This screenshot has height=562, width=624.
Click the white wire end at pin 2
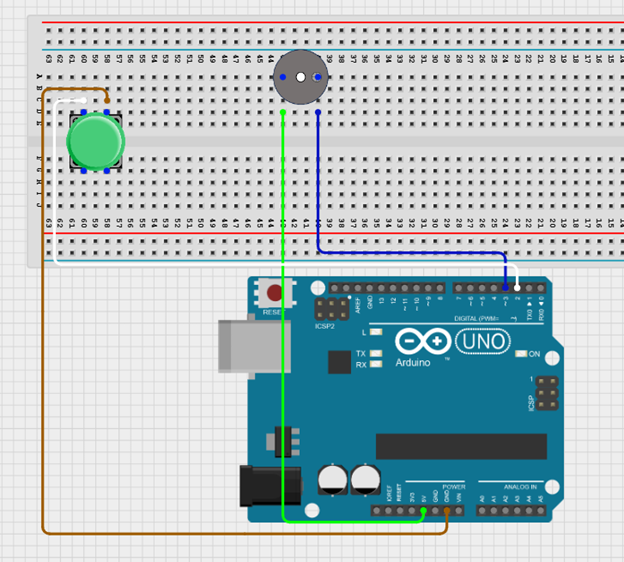(x=517, y=288)
